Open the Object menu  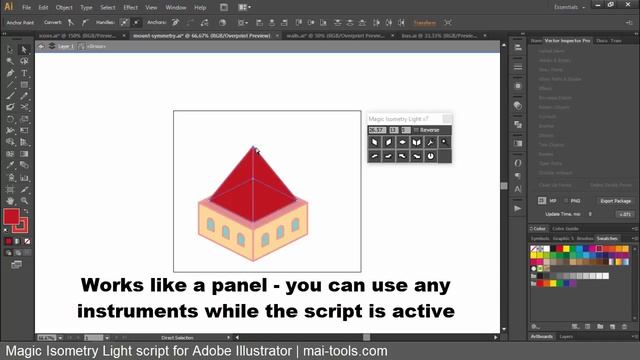(x=64, y=7)
